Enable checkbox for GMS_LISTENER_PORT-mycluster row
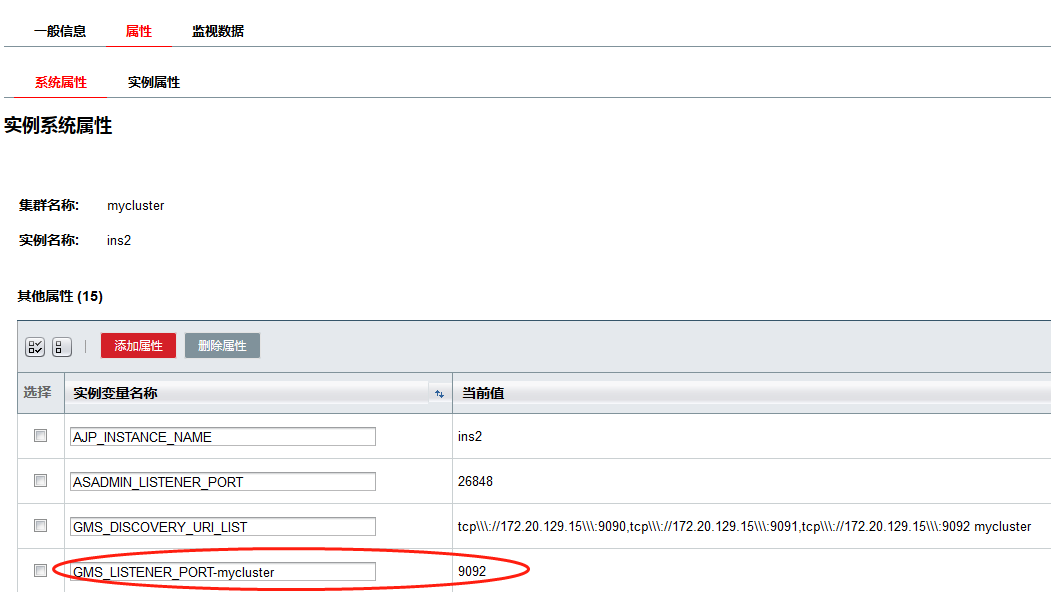 tap(41, 571)
